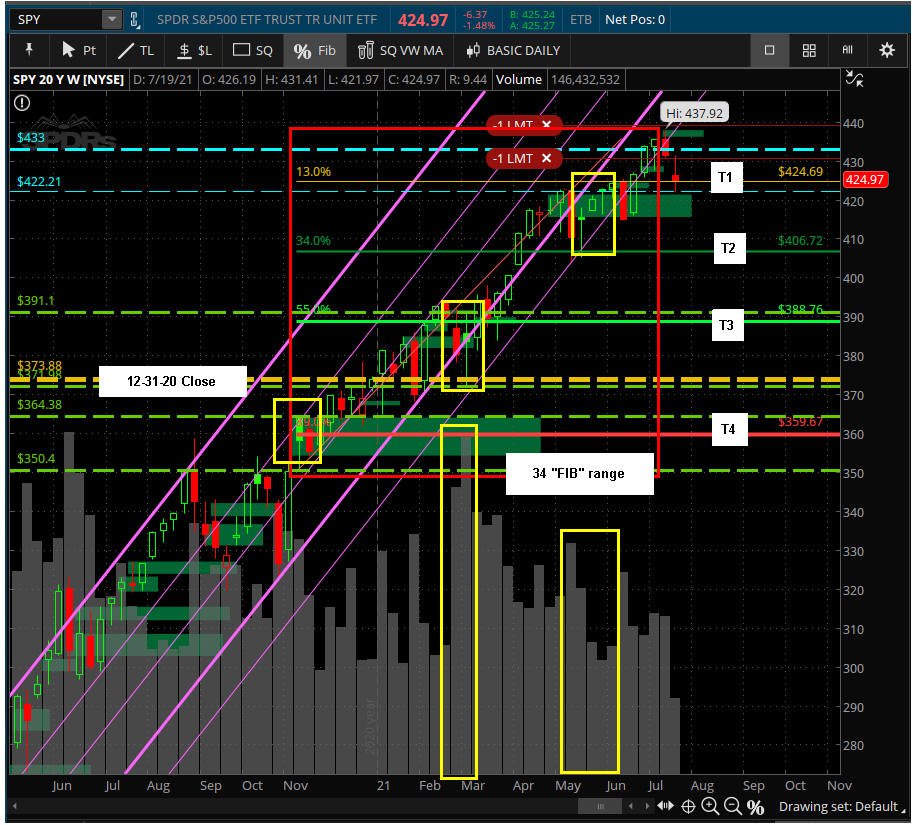
Task: Click the SPY symbol input field
Action: (57, 20)
